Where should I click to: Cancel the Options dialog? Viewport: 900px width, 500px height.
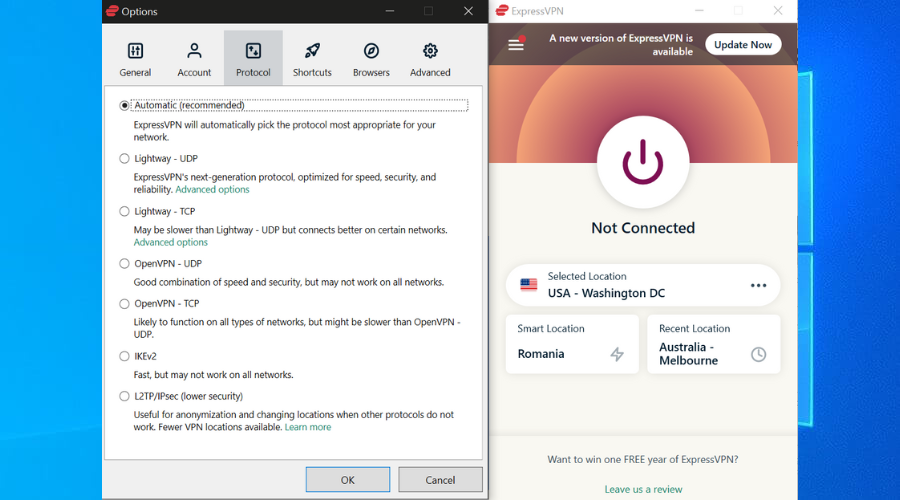point(440,479)
